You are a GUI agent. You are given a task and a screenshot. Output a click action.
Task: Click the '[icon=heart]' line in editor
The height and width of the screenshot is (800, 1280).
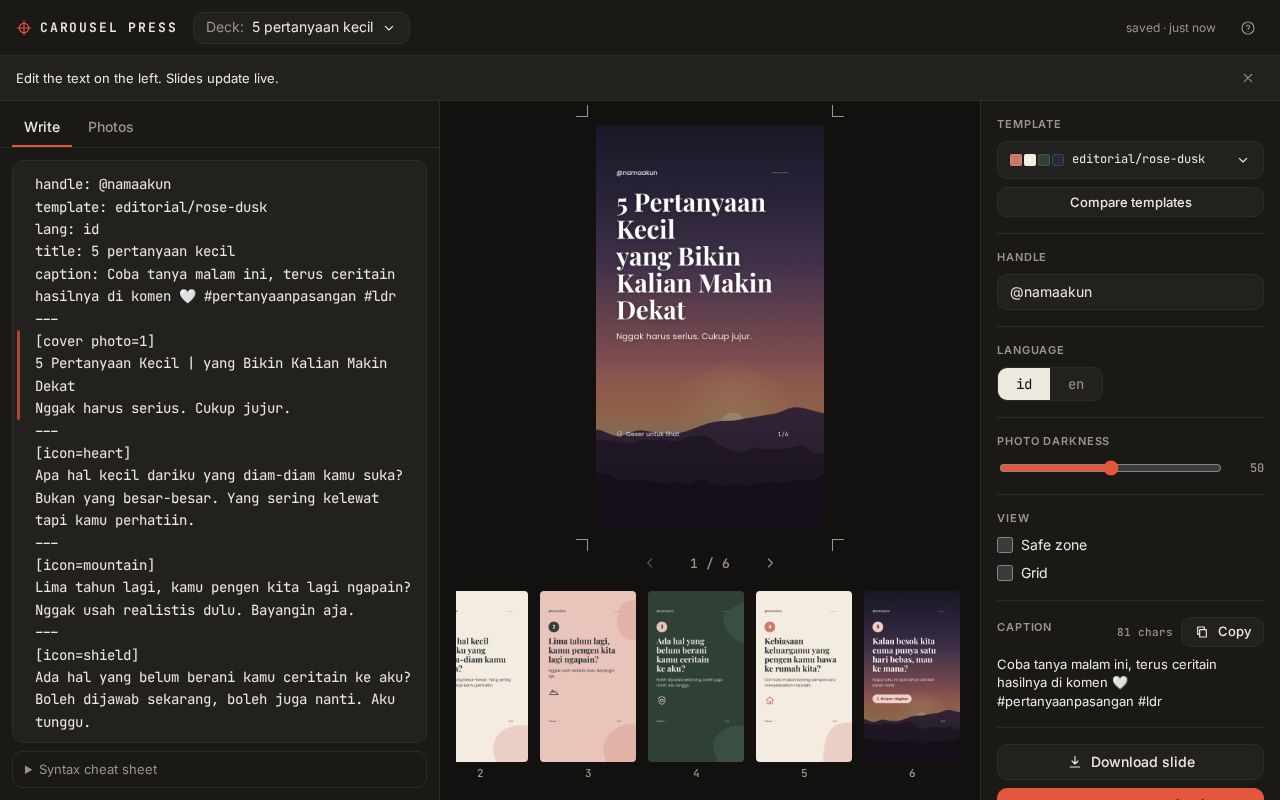pos(83,453)
